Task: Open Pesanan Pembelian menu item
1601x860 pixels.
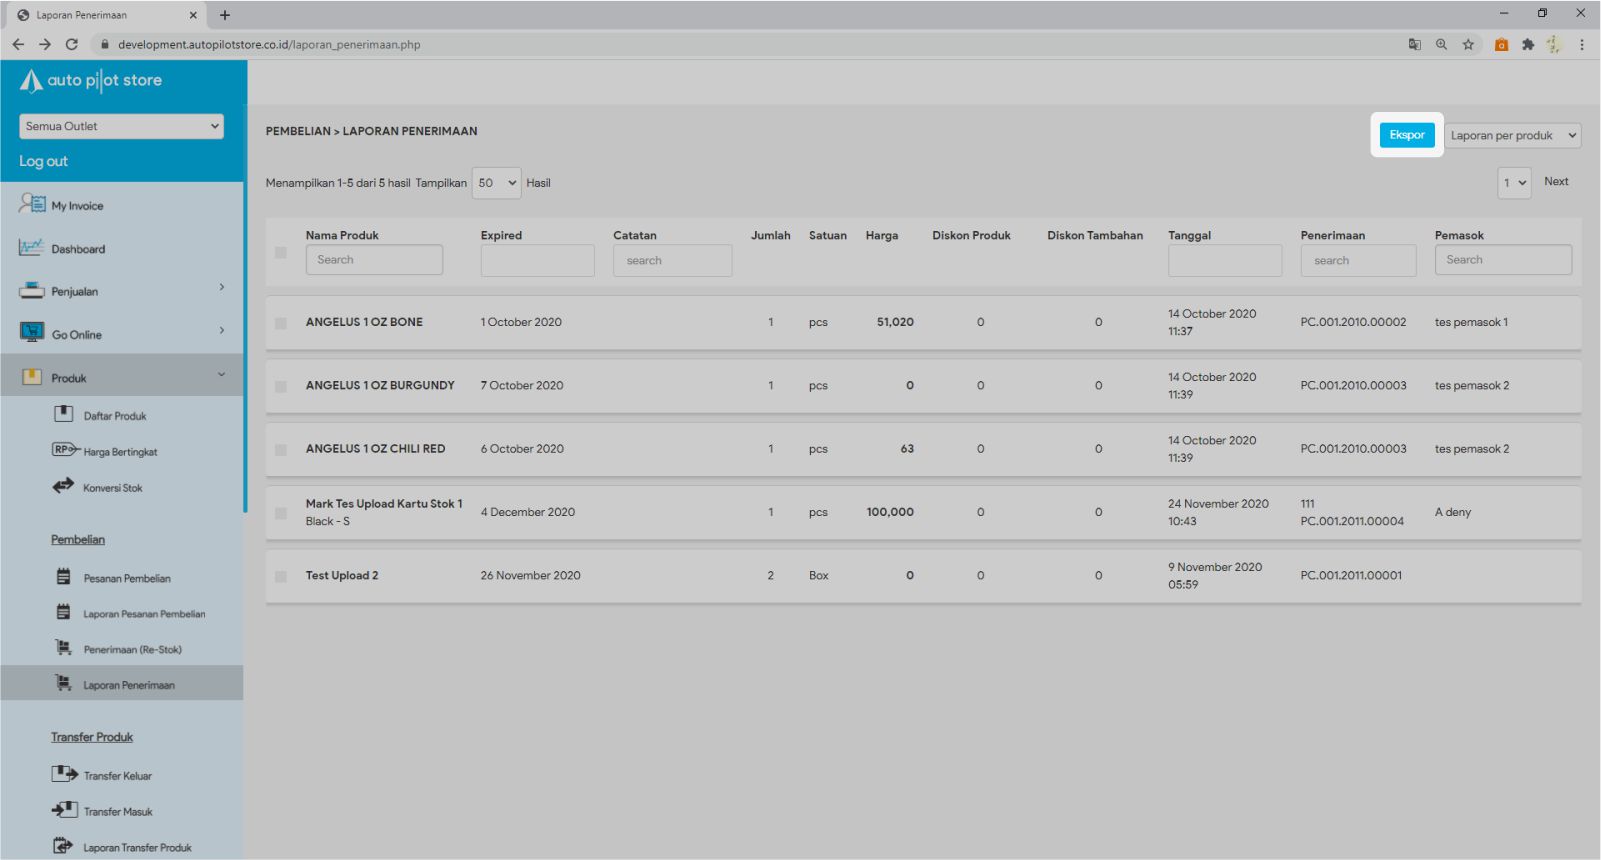Action: point(127,578)
